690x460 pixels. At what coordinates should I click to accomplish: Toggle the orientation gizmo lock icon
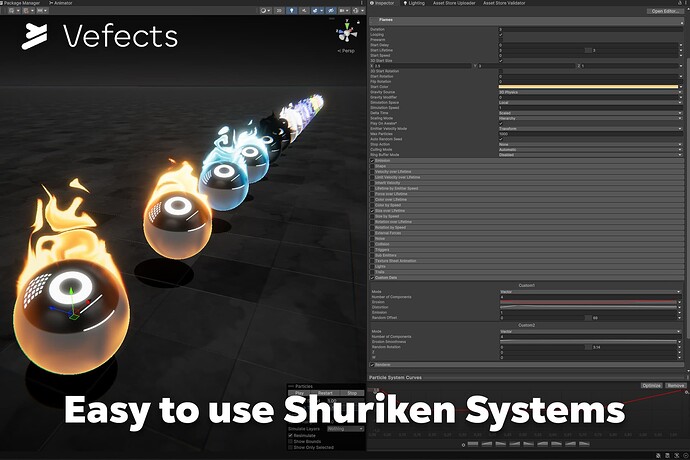pyautogui.click(x=358, y=22)
